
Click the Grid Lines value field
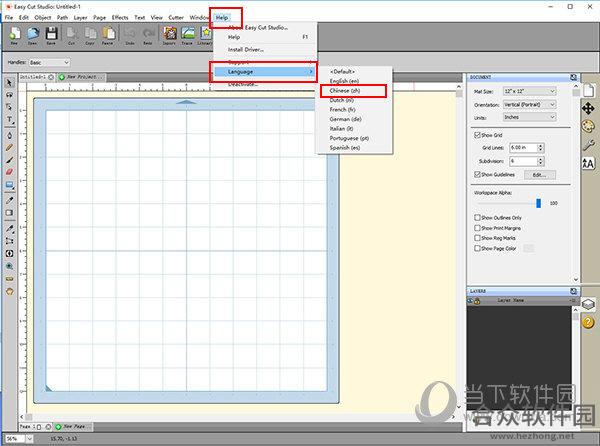click(x=523, y=148)
